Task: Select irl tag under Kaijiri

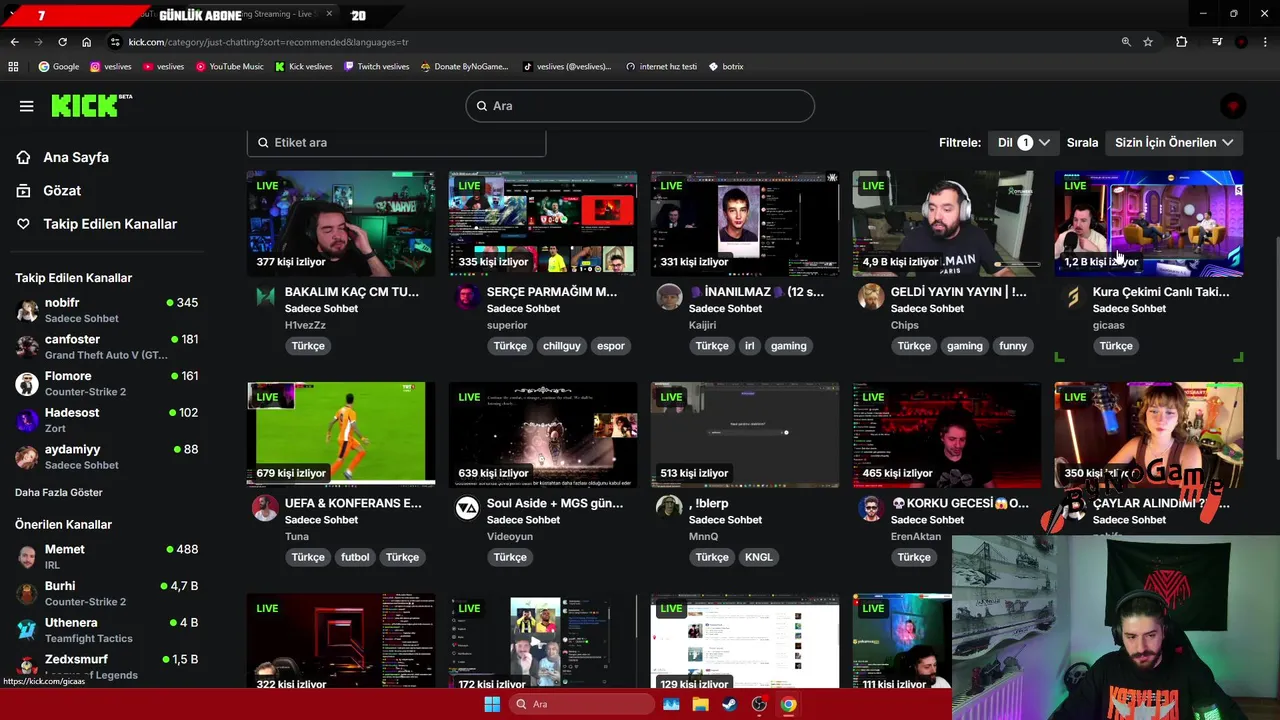Action: click(x=749, y=346)
